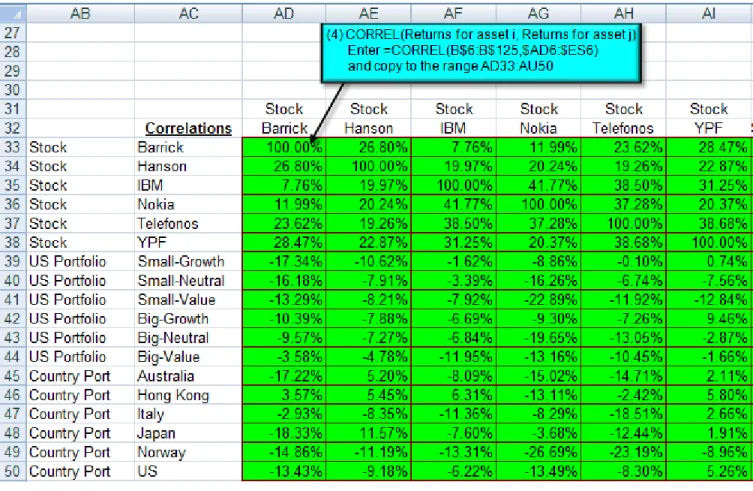
Task: Click the YPF column heading in row 32
Action: click(x=709, y=128)
